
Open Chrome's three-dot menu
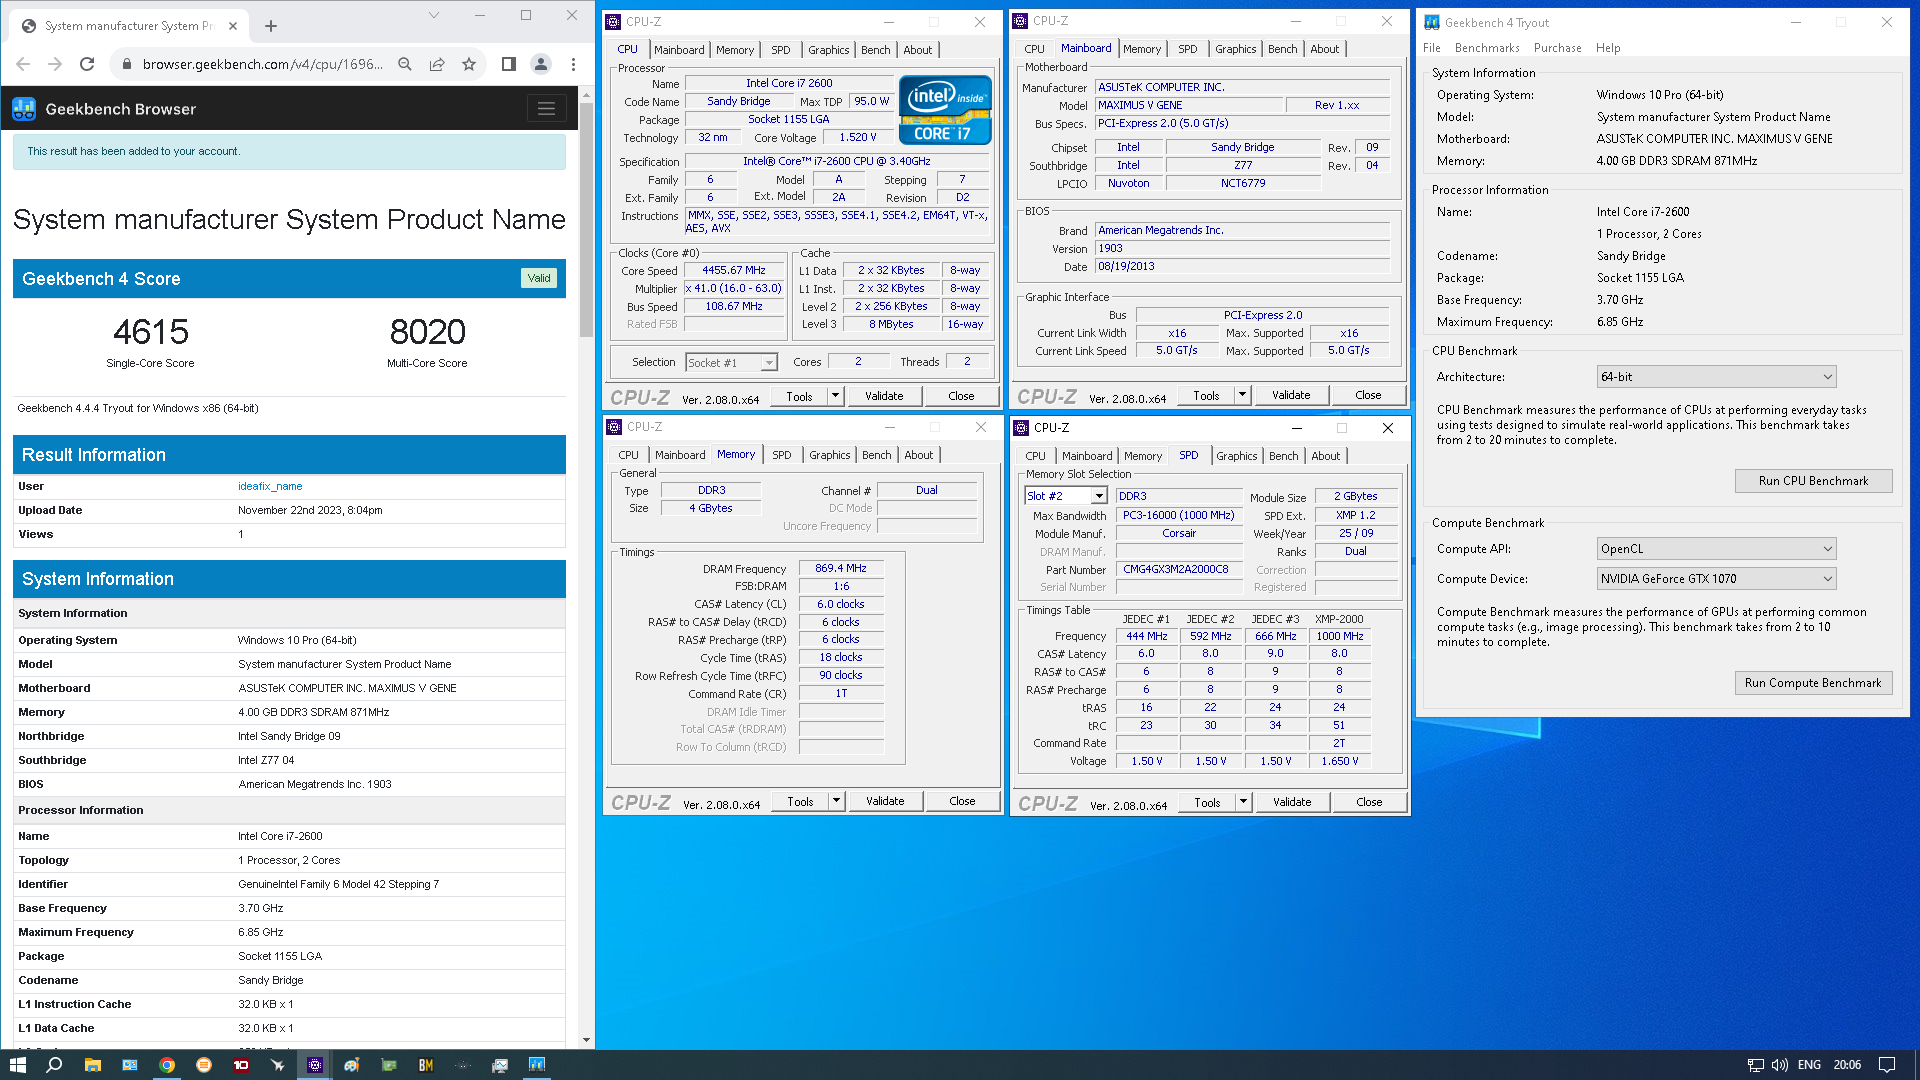(573, 64)
